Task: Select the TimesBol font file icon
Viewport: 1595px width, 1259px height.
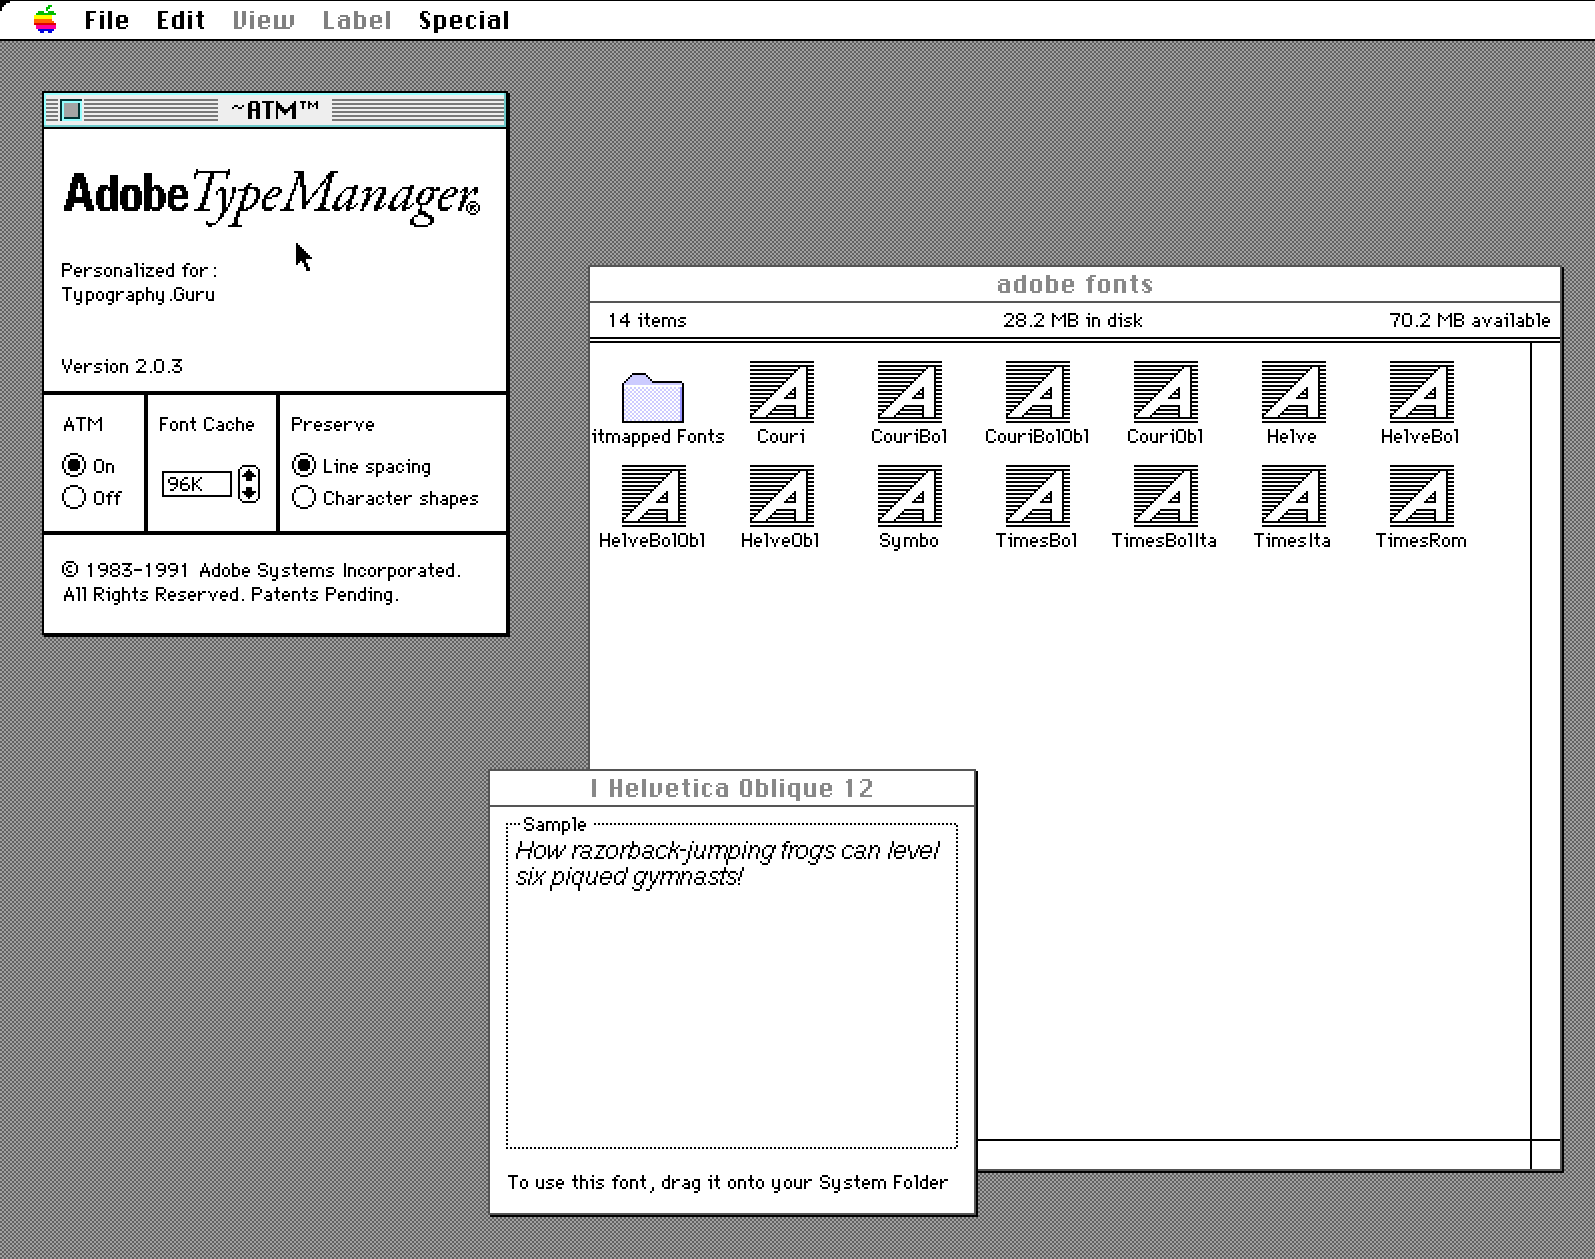Action: [x=1037, y=495]
